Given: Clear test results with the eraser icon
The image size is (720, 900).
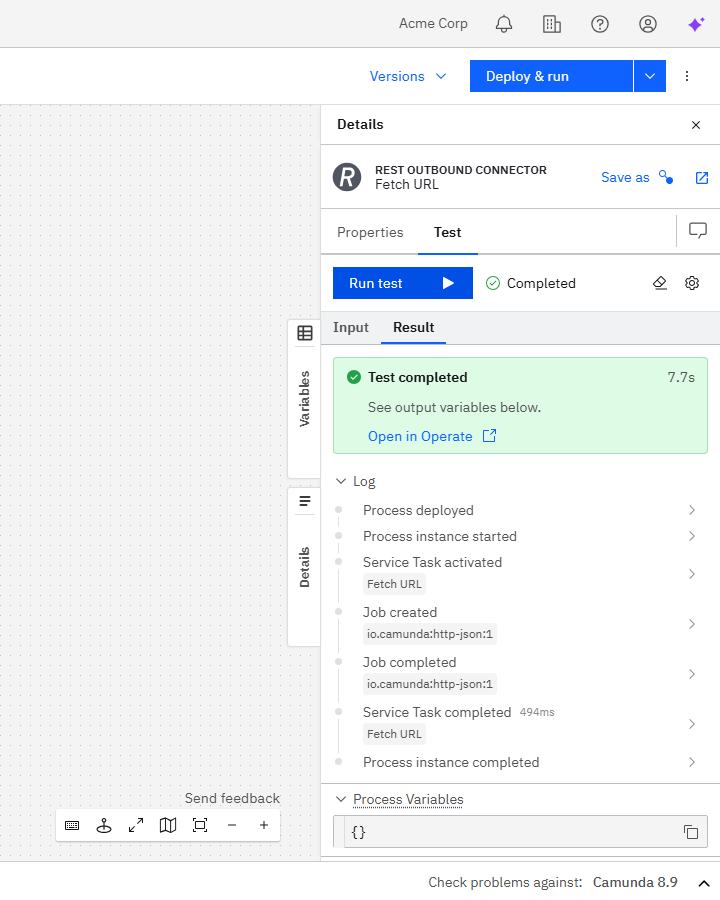Looking at the screenshot, I should (660, 283).
